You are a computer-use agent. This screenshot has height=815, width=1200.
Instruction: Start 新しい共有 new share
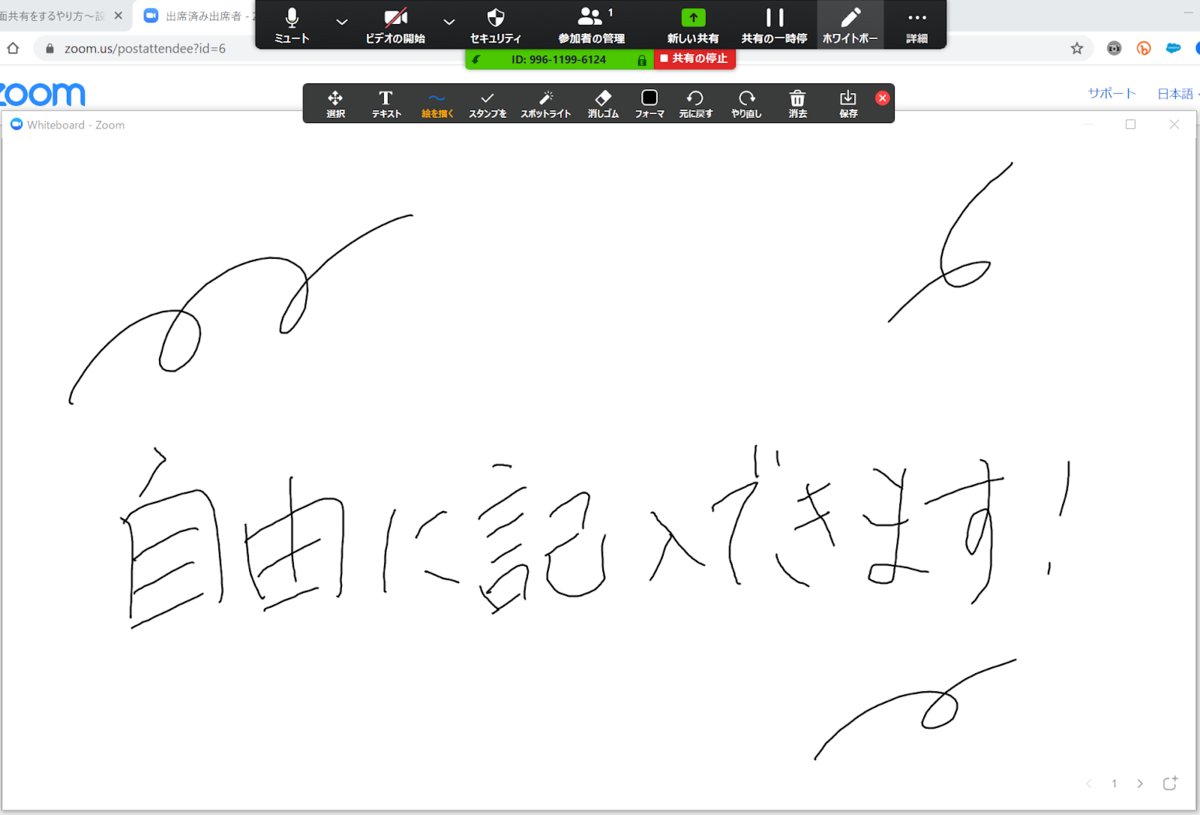coord(693,26)
